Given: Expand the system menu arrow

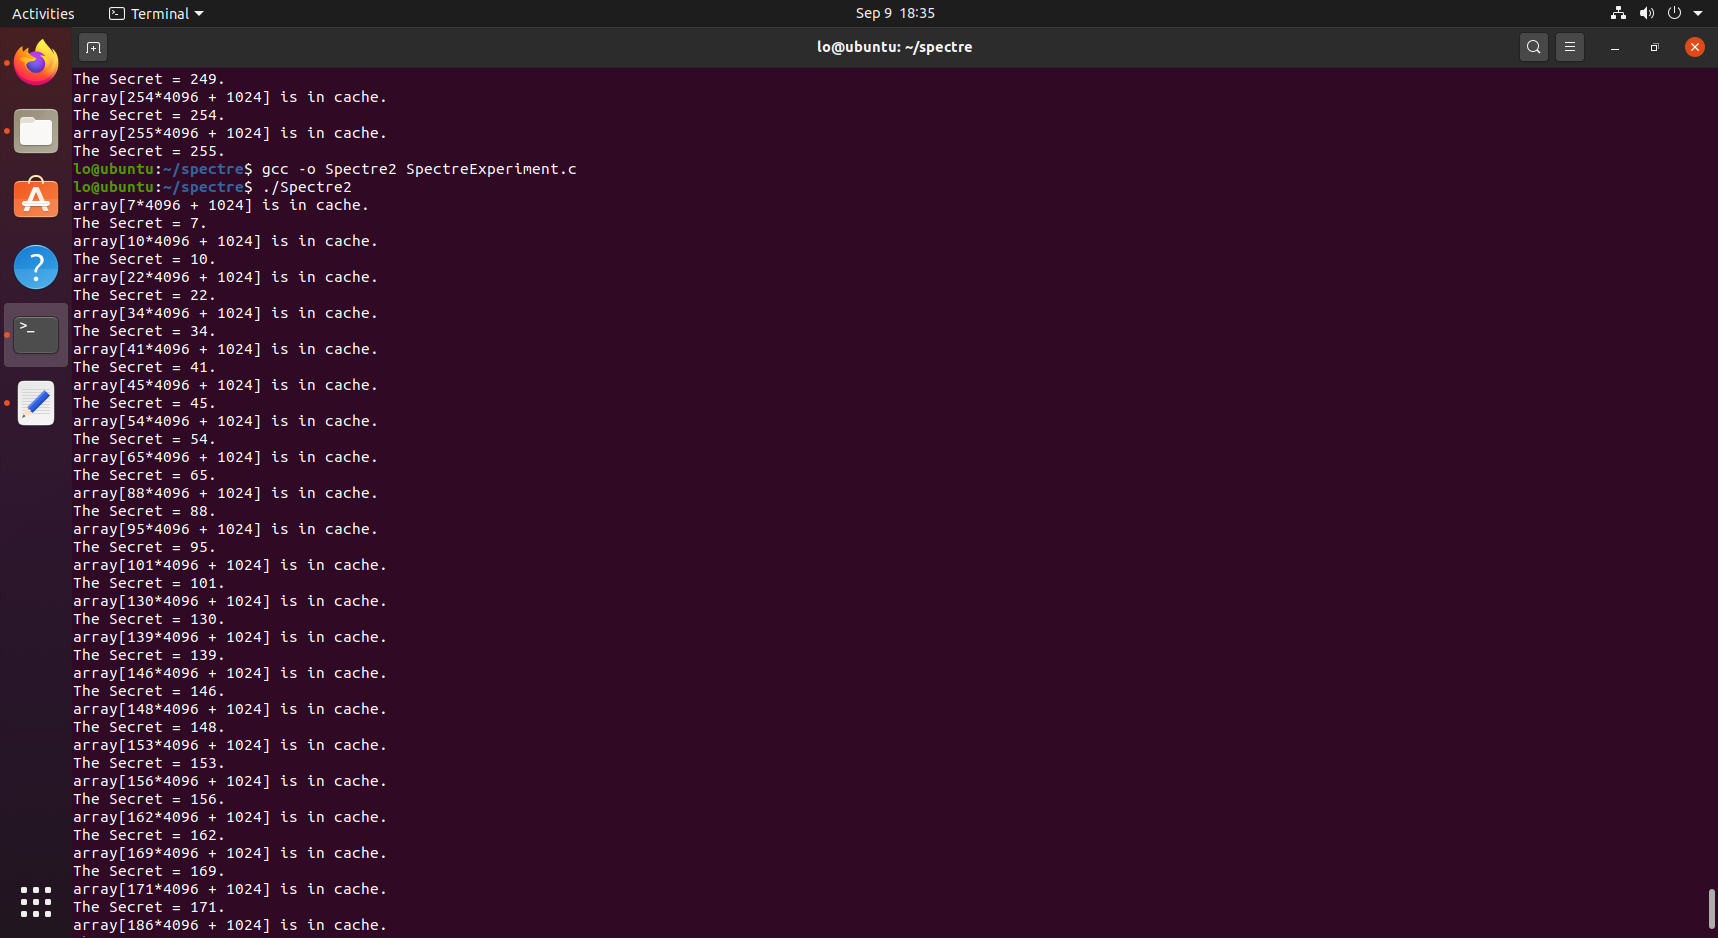Looking at the screenshot, I should (x=1698, y=13).
